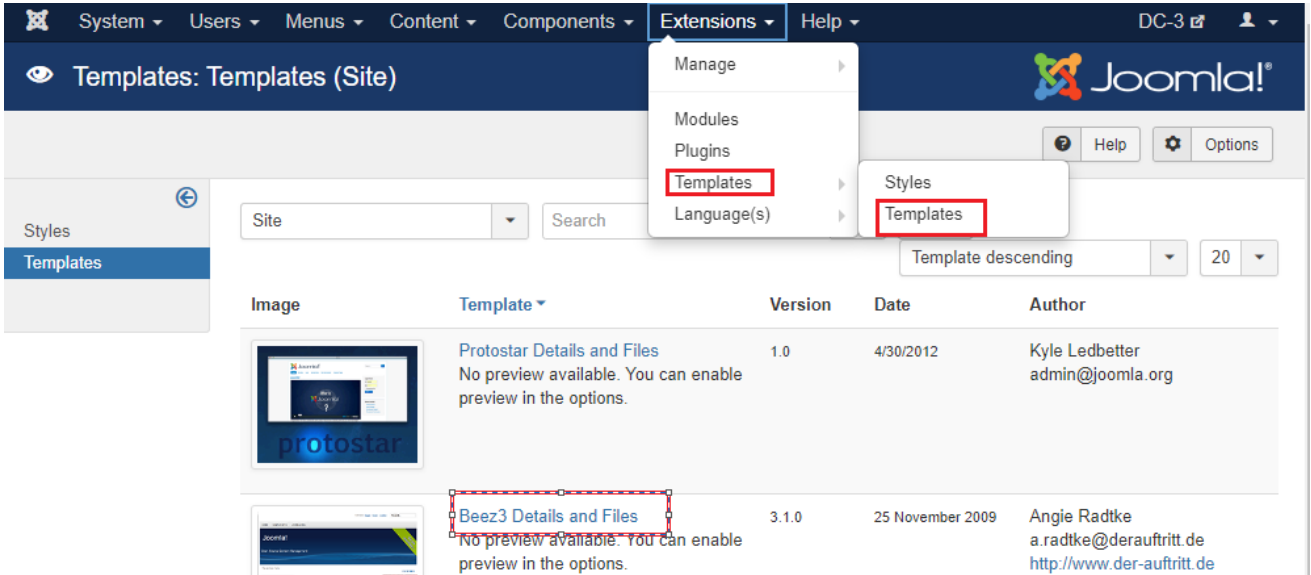Open the Site client filter dropdown
1311x575 pixels.
(x=384, y=221)
